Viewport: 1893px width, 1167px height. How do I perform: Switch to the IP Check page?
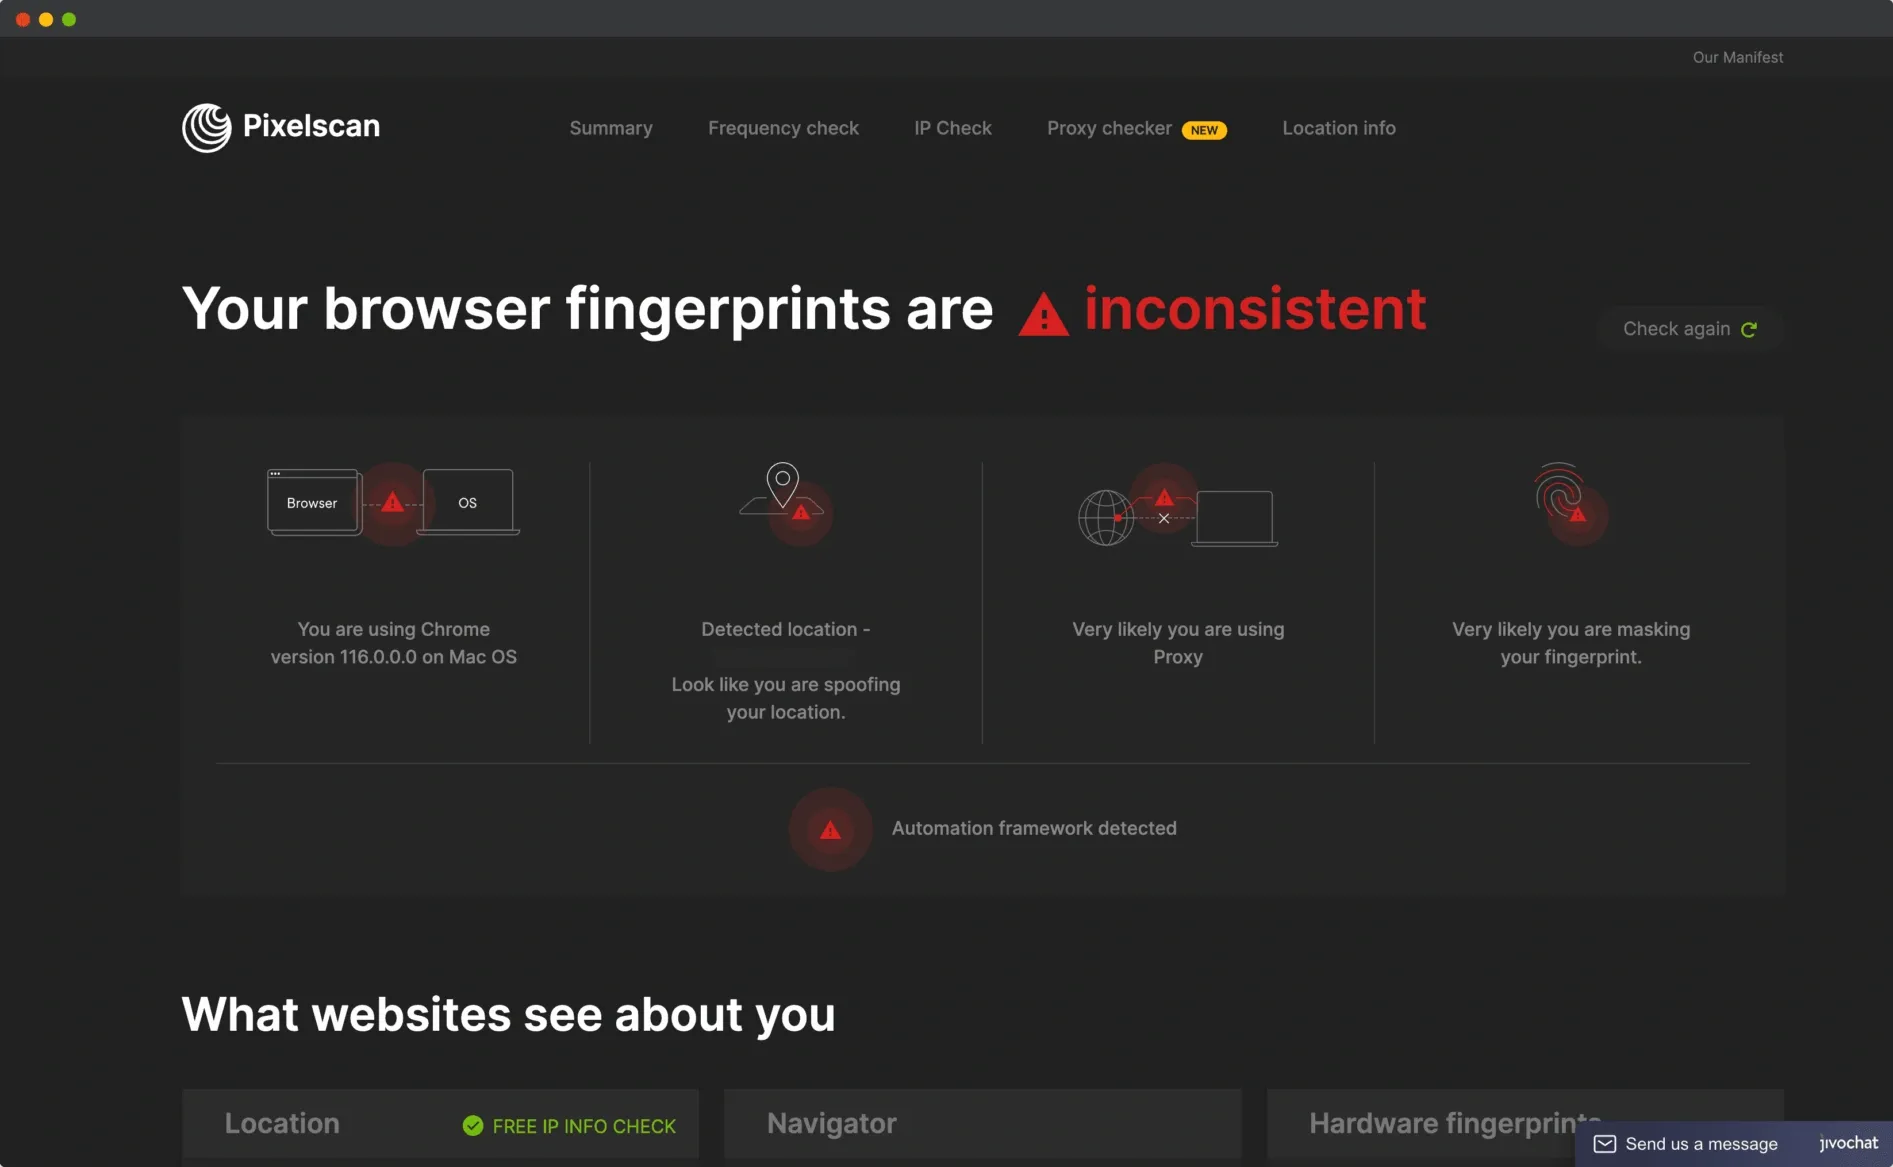pos(952,128)
